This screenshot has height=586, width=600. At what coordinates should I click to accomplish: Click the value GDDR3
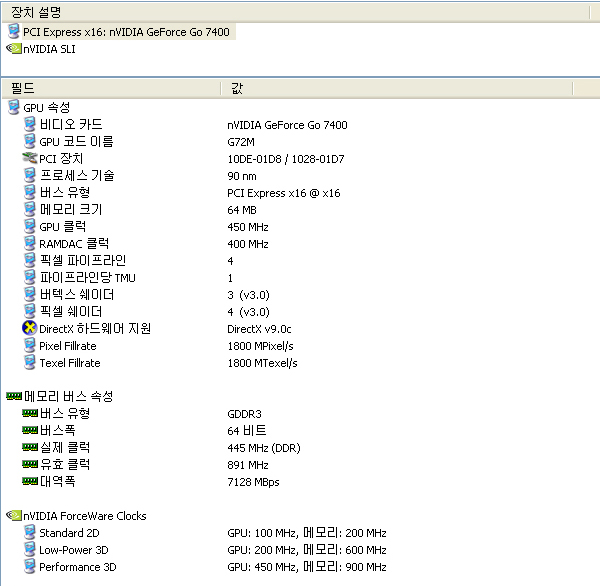point(244,414)
